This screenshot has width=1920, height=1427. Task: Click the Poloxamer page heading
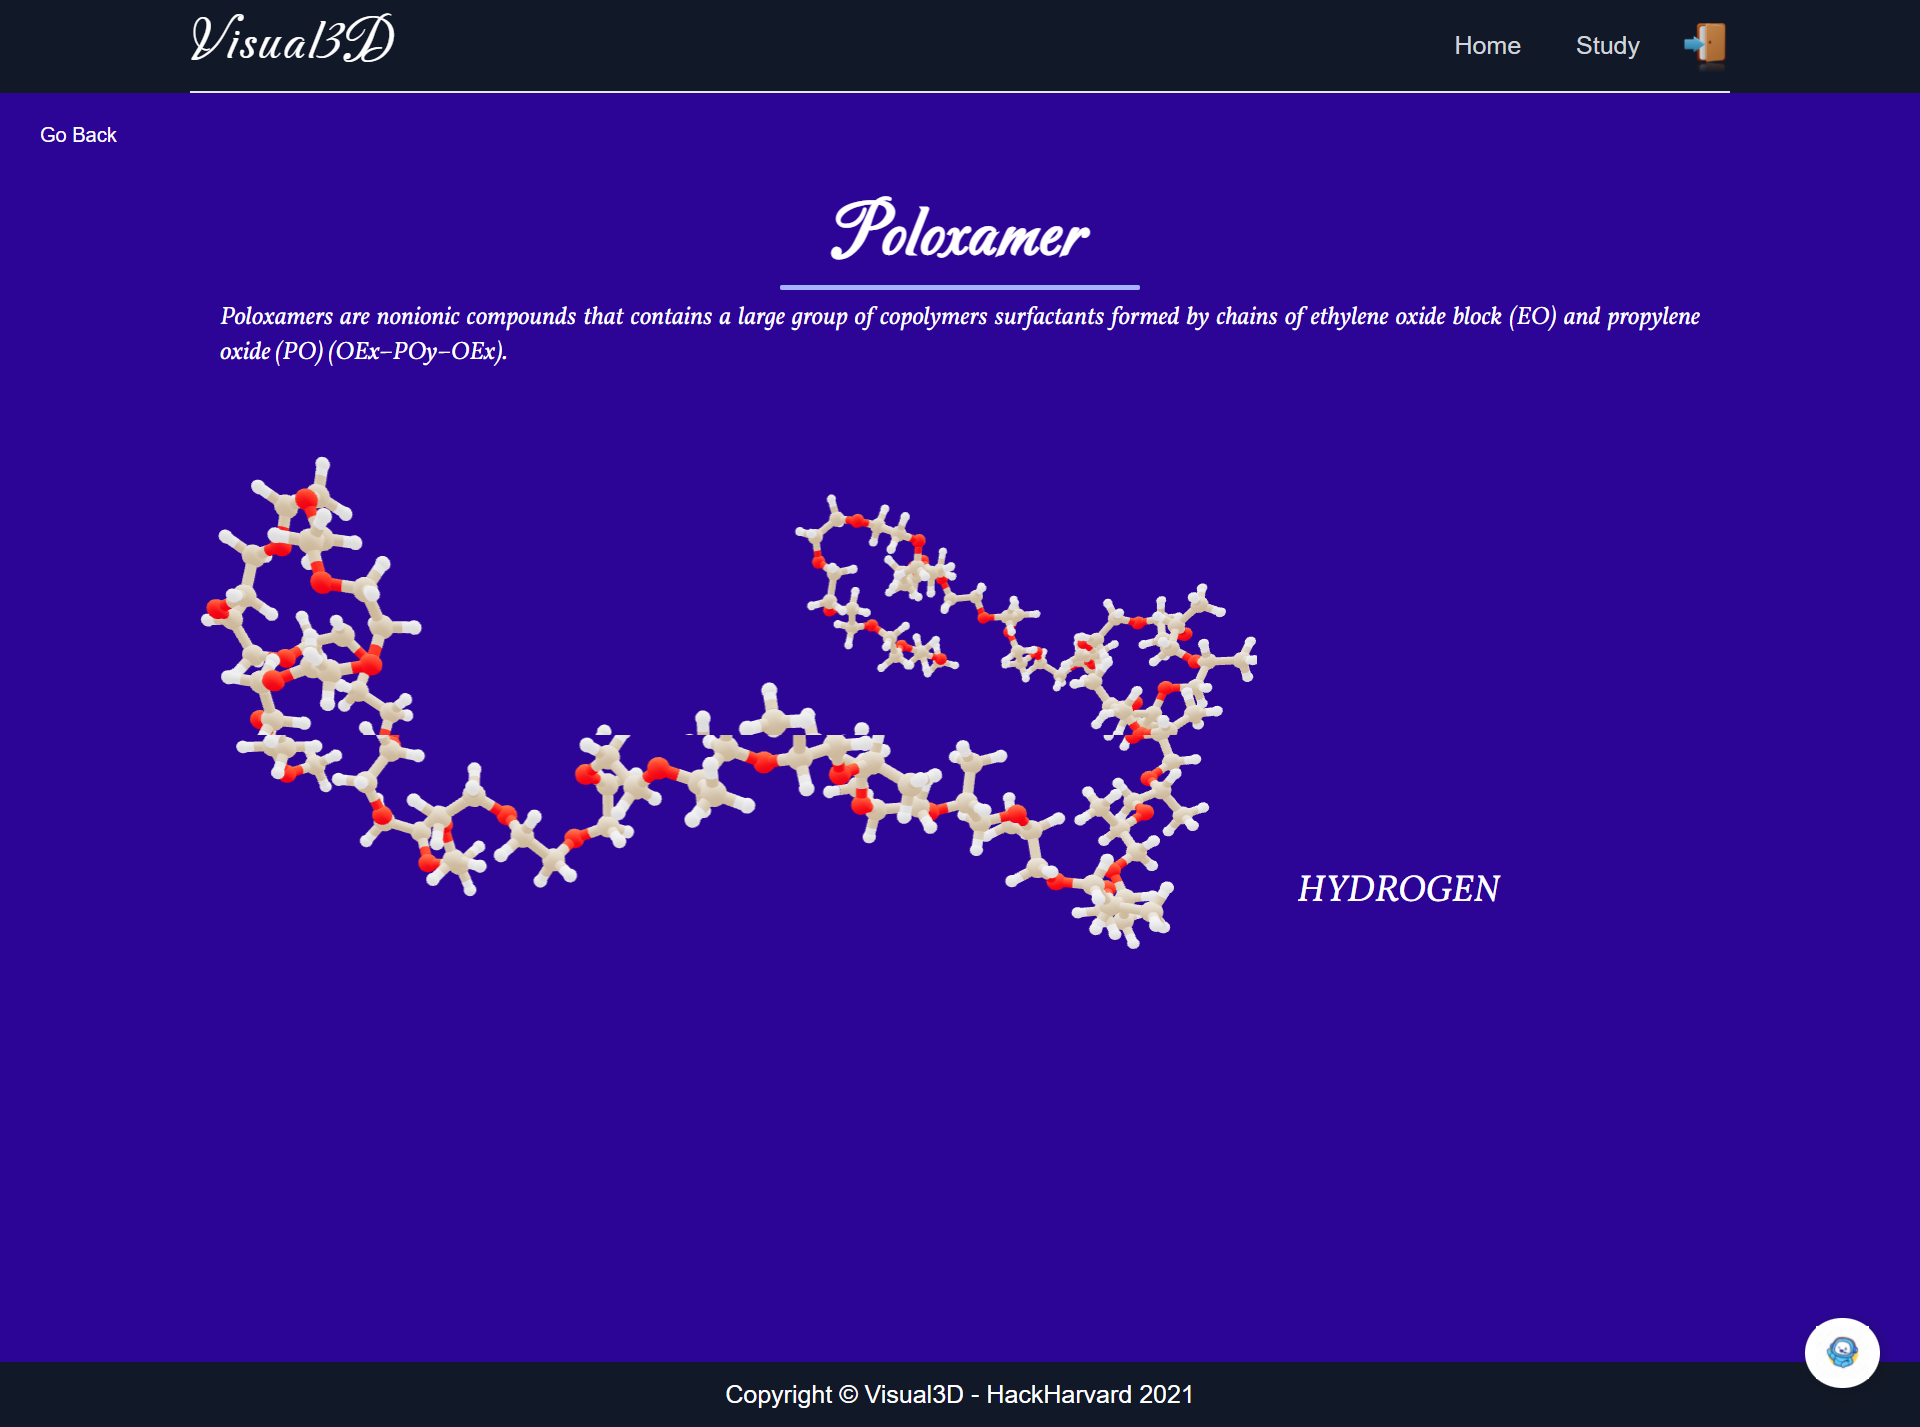(959, 232)
